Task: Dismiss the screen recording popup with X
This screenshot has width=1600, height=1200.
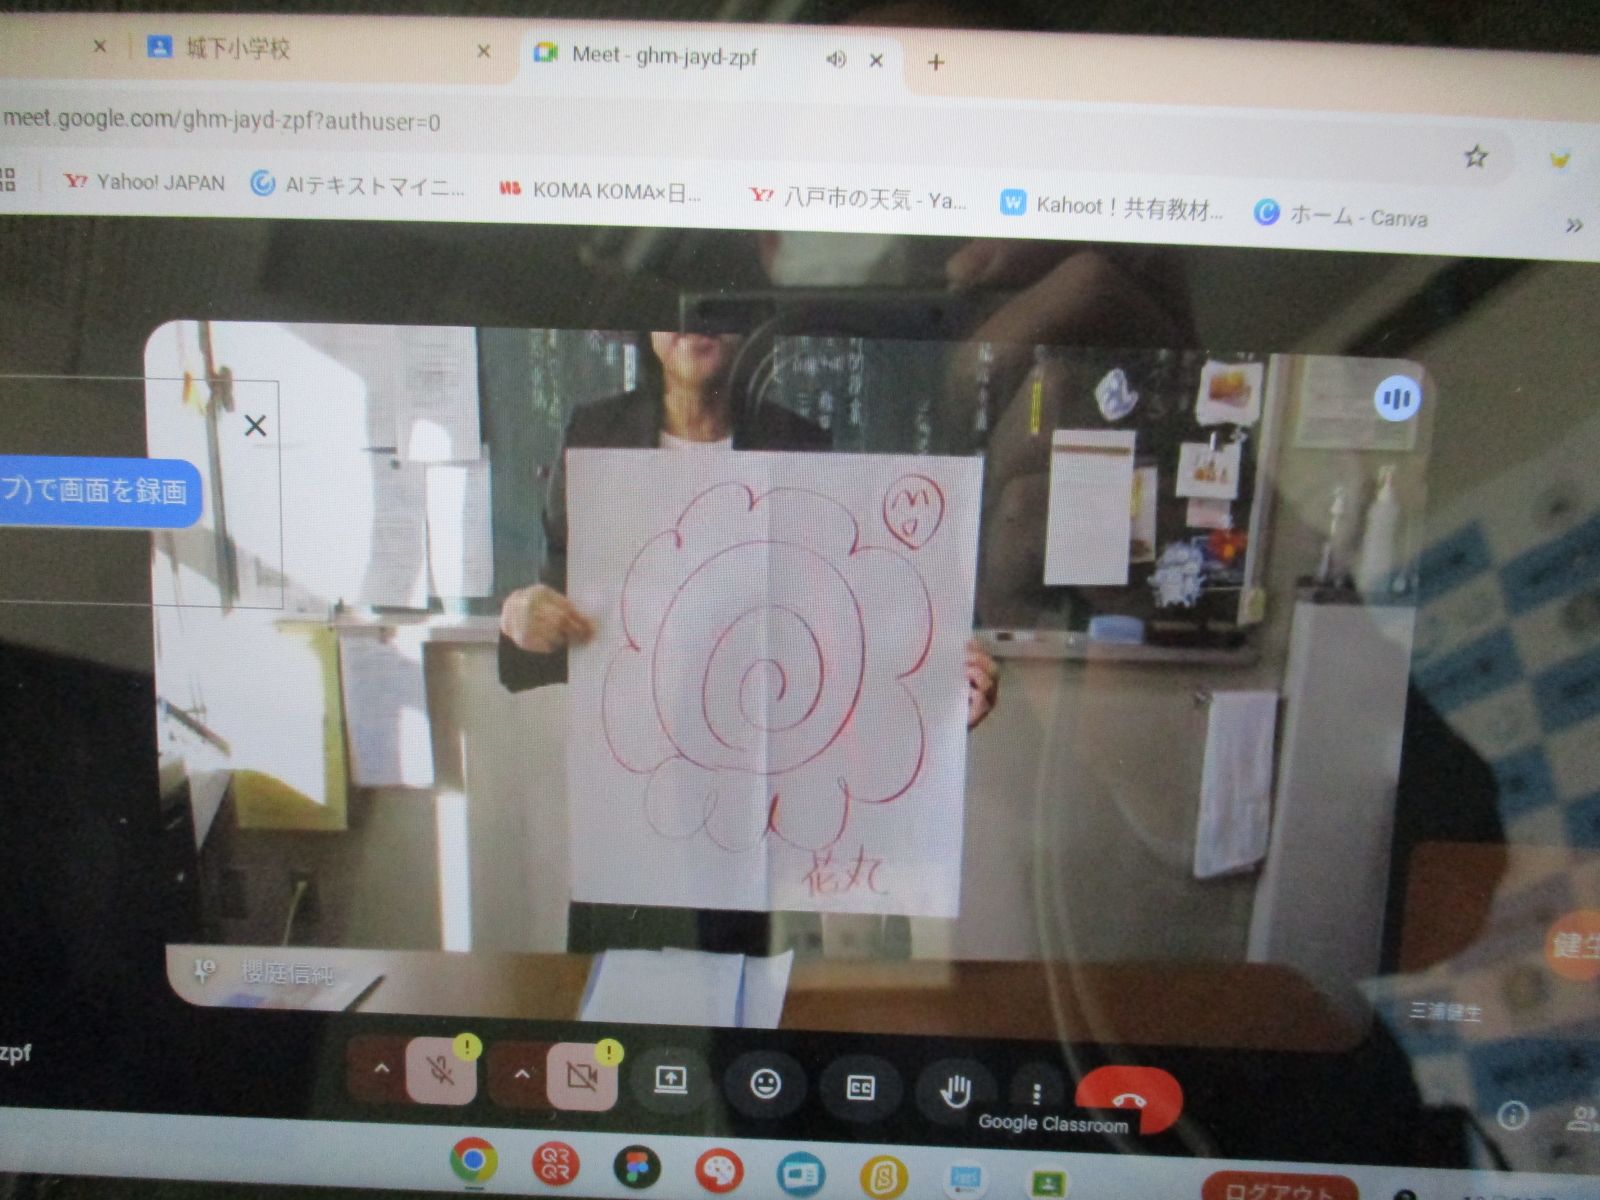Action: [255, 426]
